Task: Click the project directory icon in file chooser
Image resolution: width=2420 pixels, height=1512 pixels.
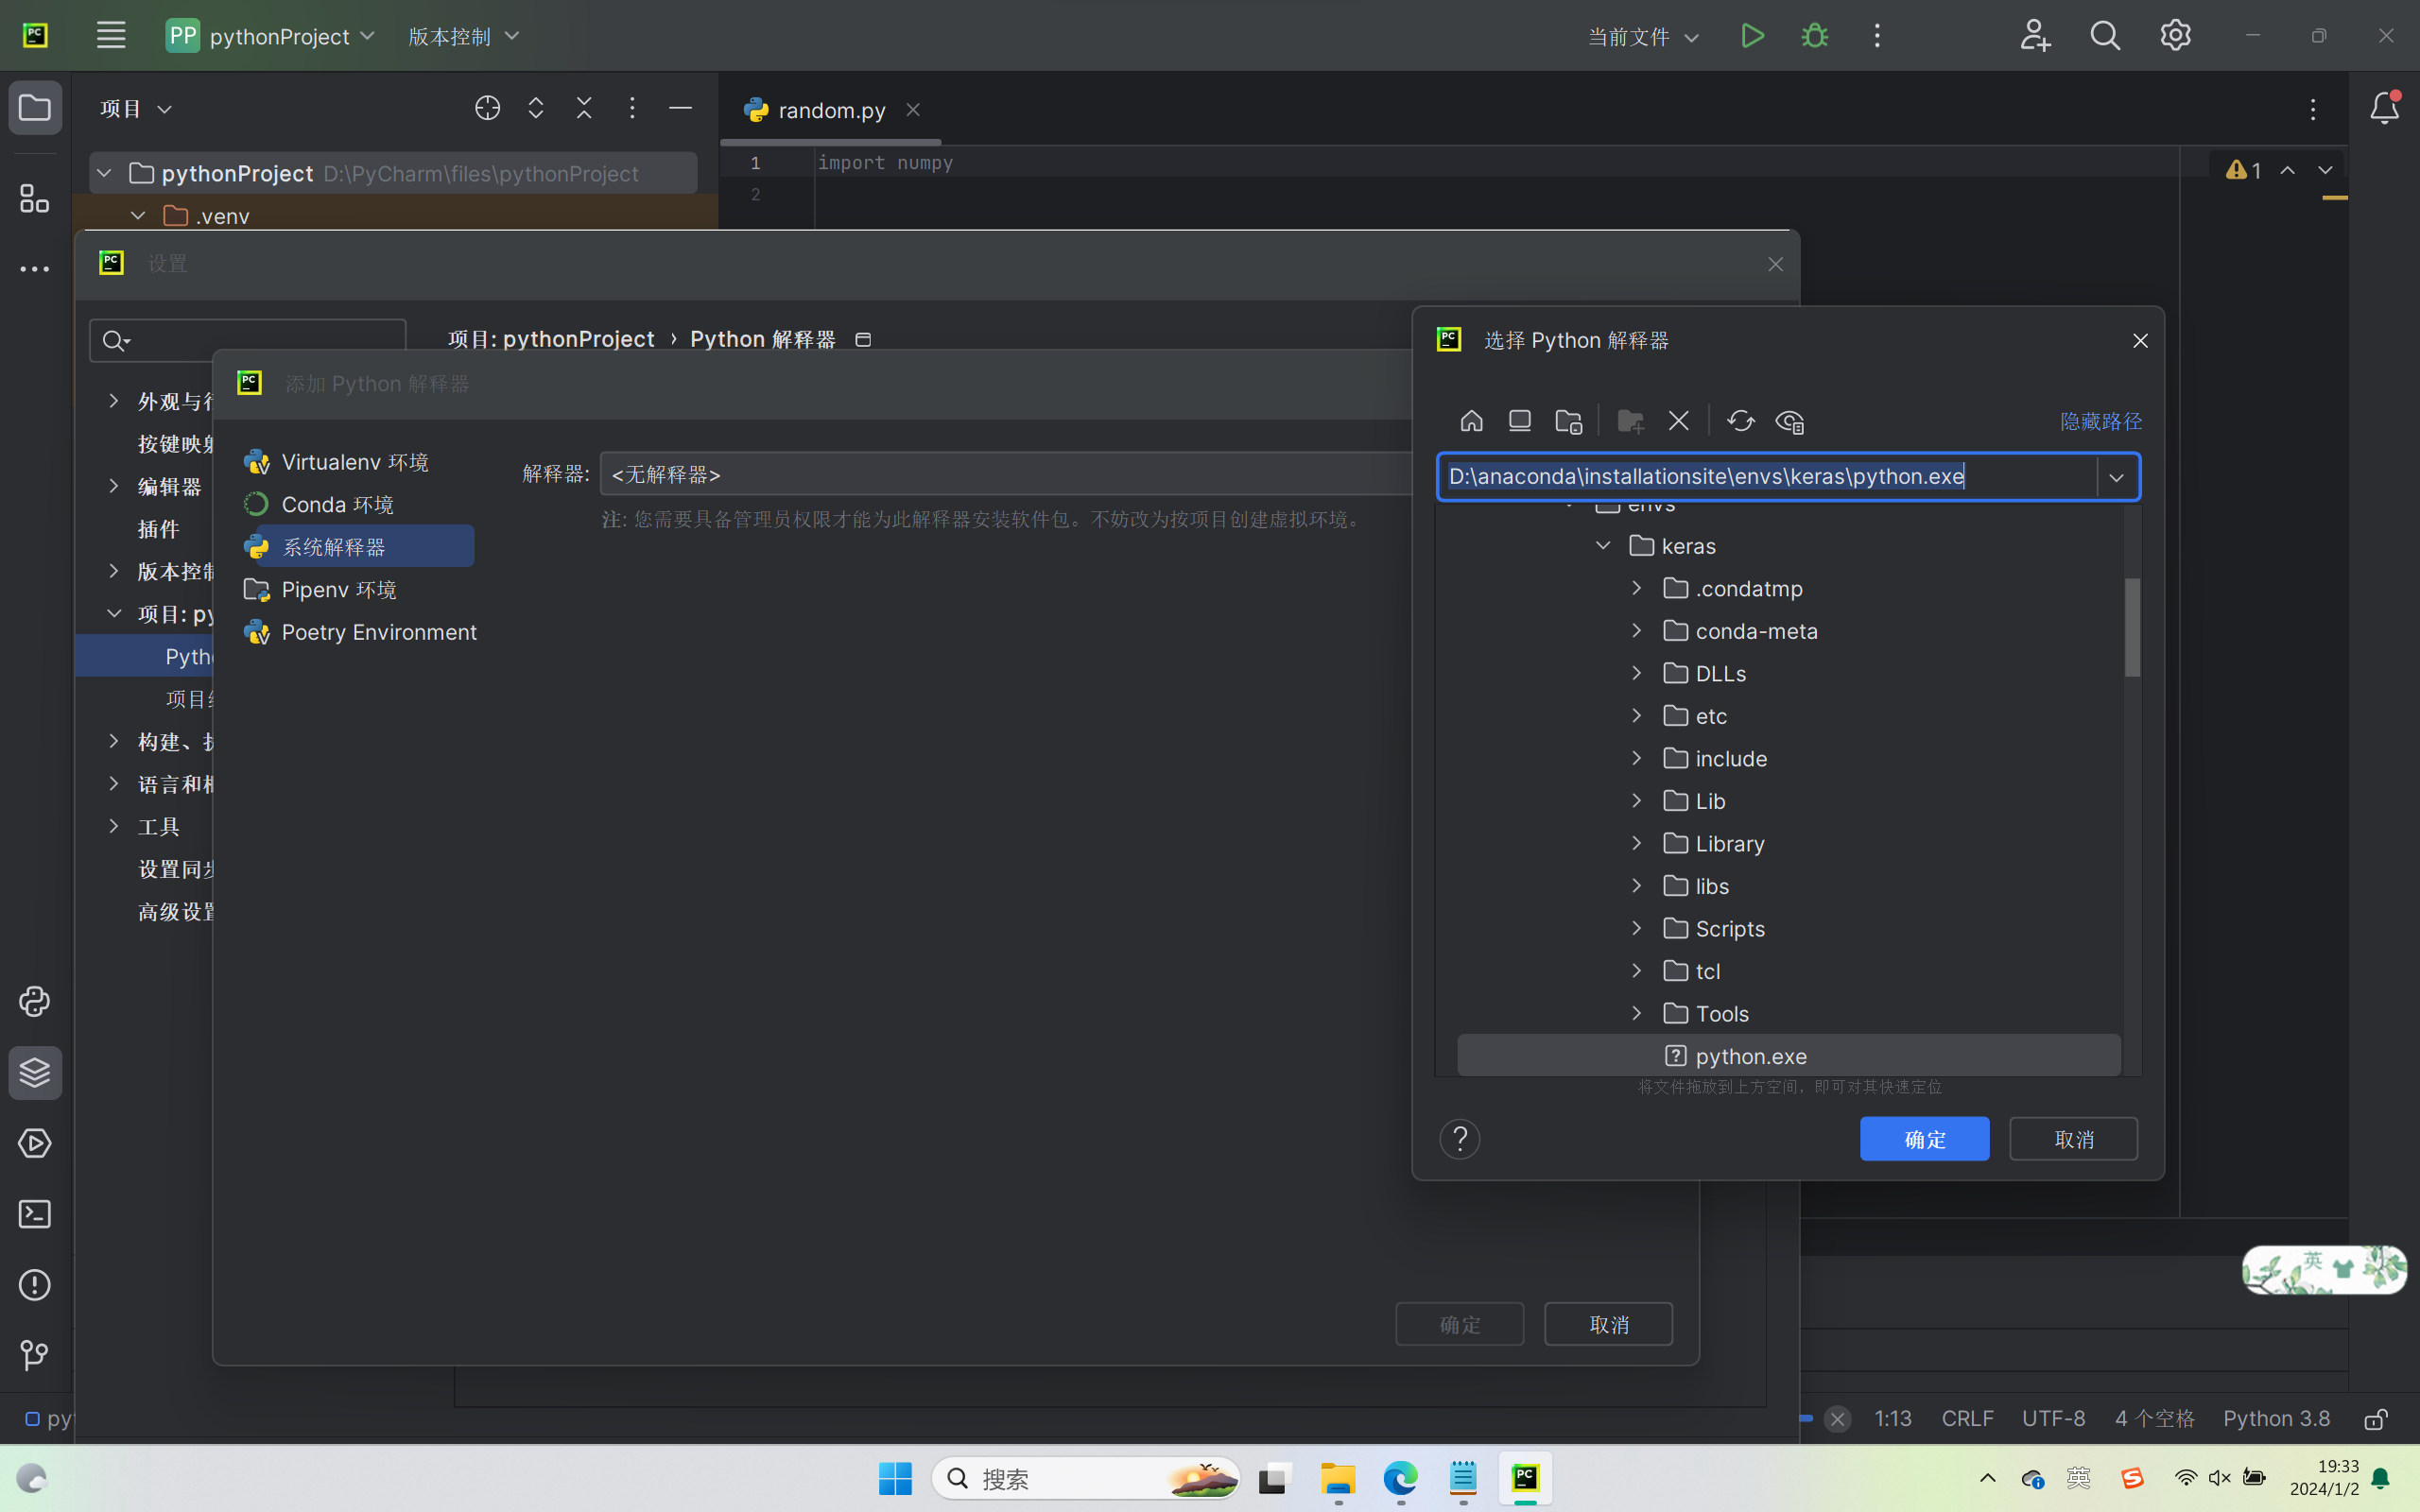Action: pyautogui.click(x=1568, y=421)
